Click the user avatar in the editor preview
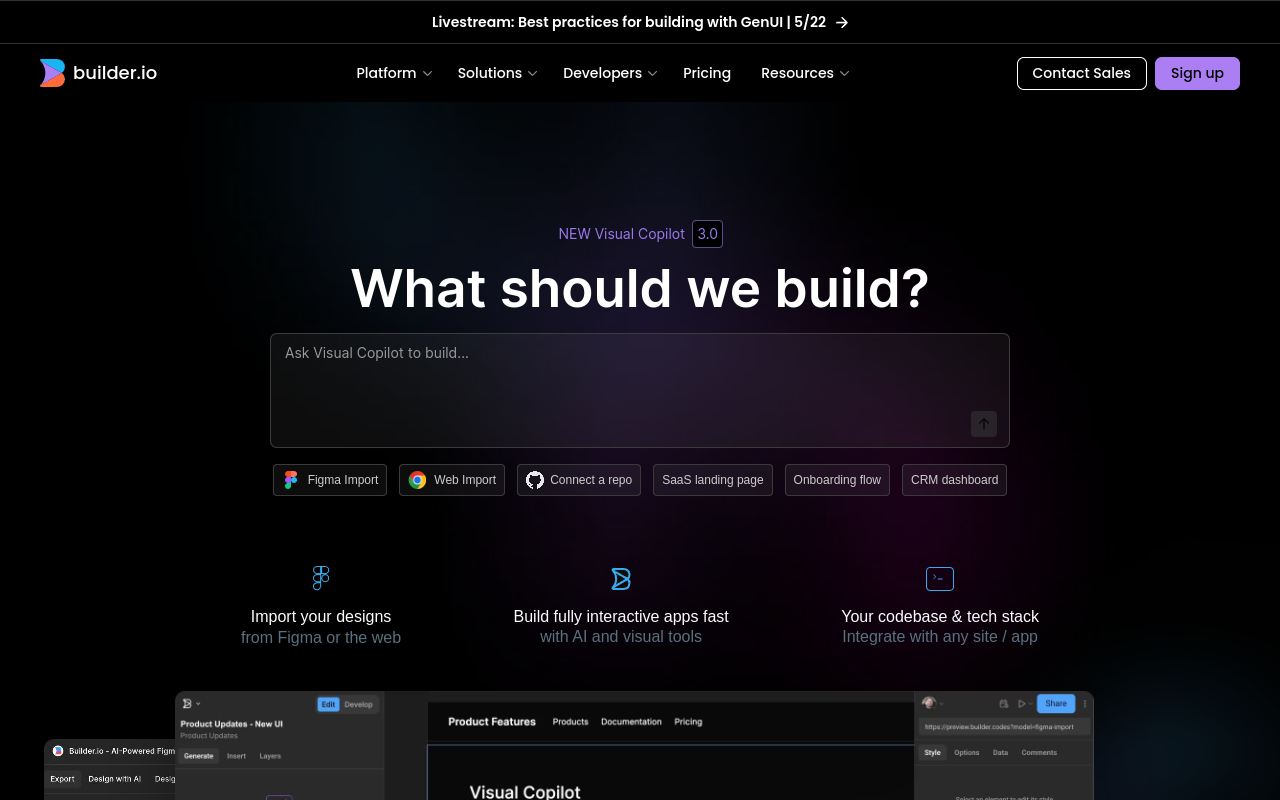The height and width of the screenshot is (800, 1280). (x=929, y=703)
